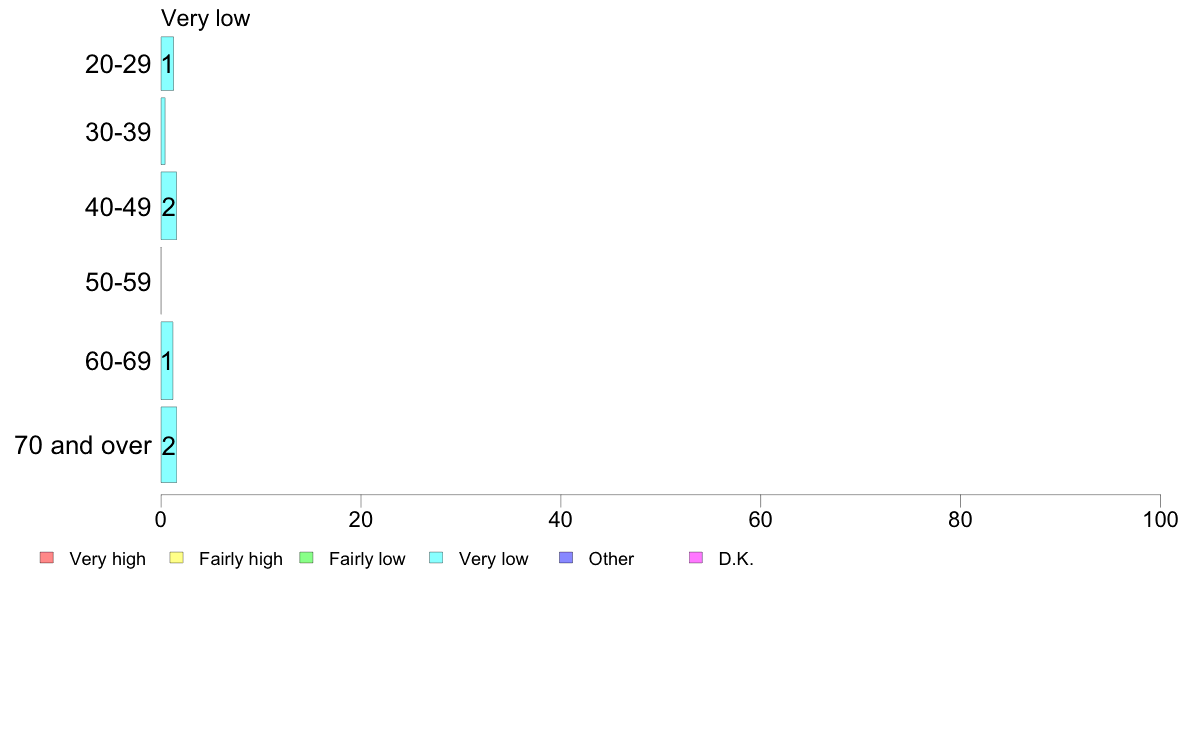Select the thin 30-39 bar
Screen dimensions: 1188x736
click(x=163, y=131)
